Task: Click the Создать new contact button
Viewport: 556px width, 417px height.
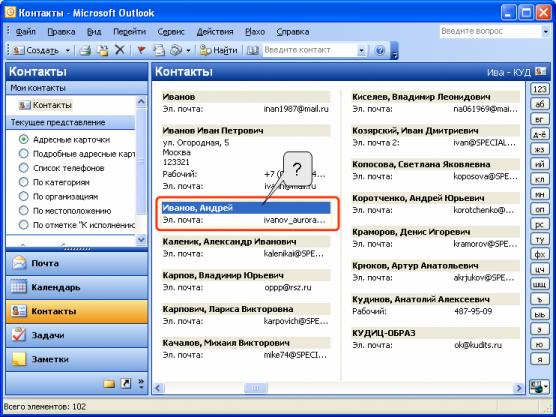Action: (35, 50)
